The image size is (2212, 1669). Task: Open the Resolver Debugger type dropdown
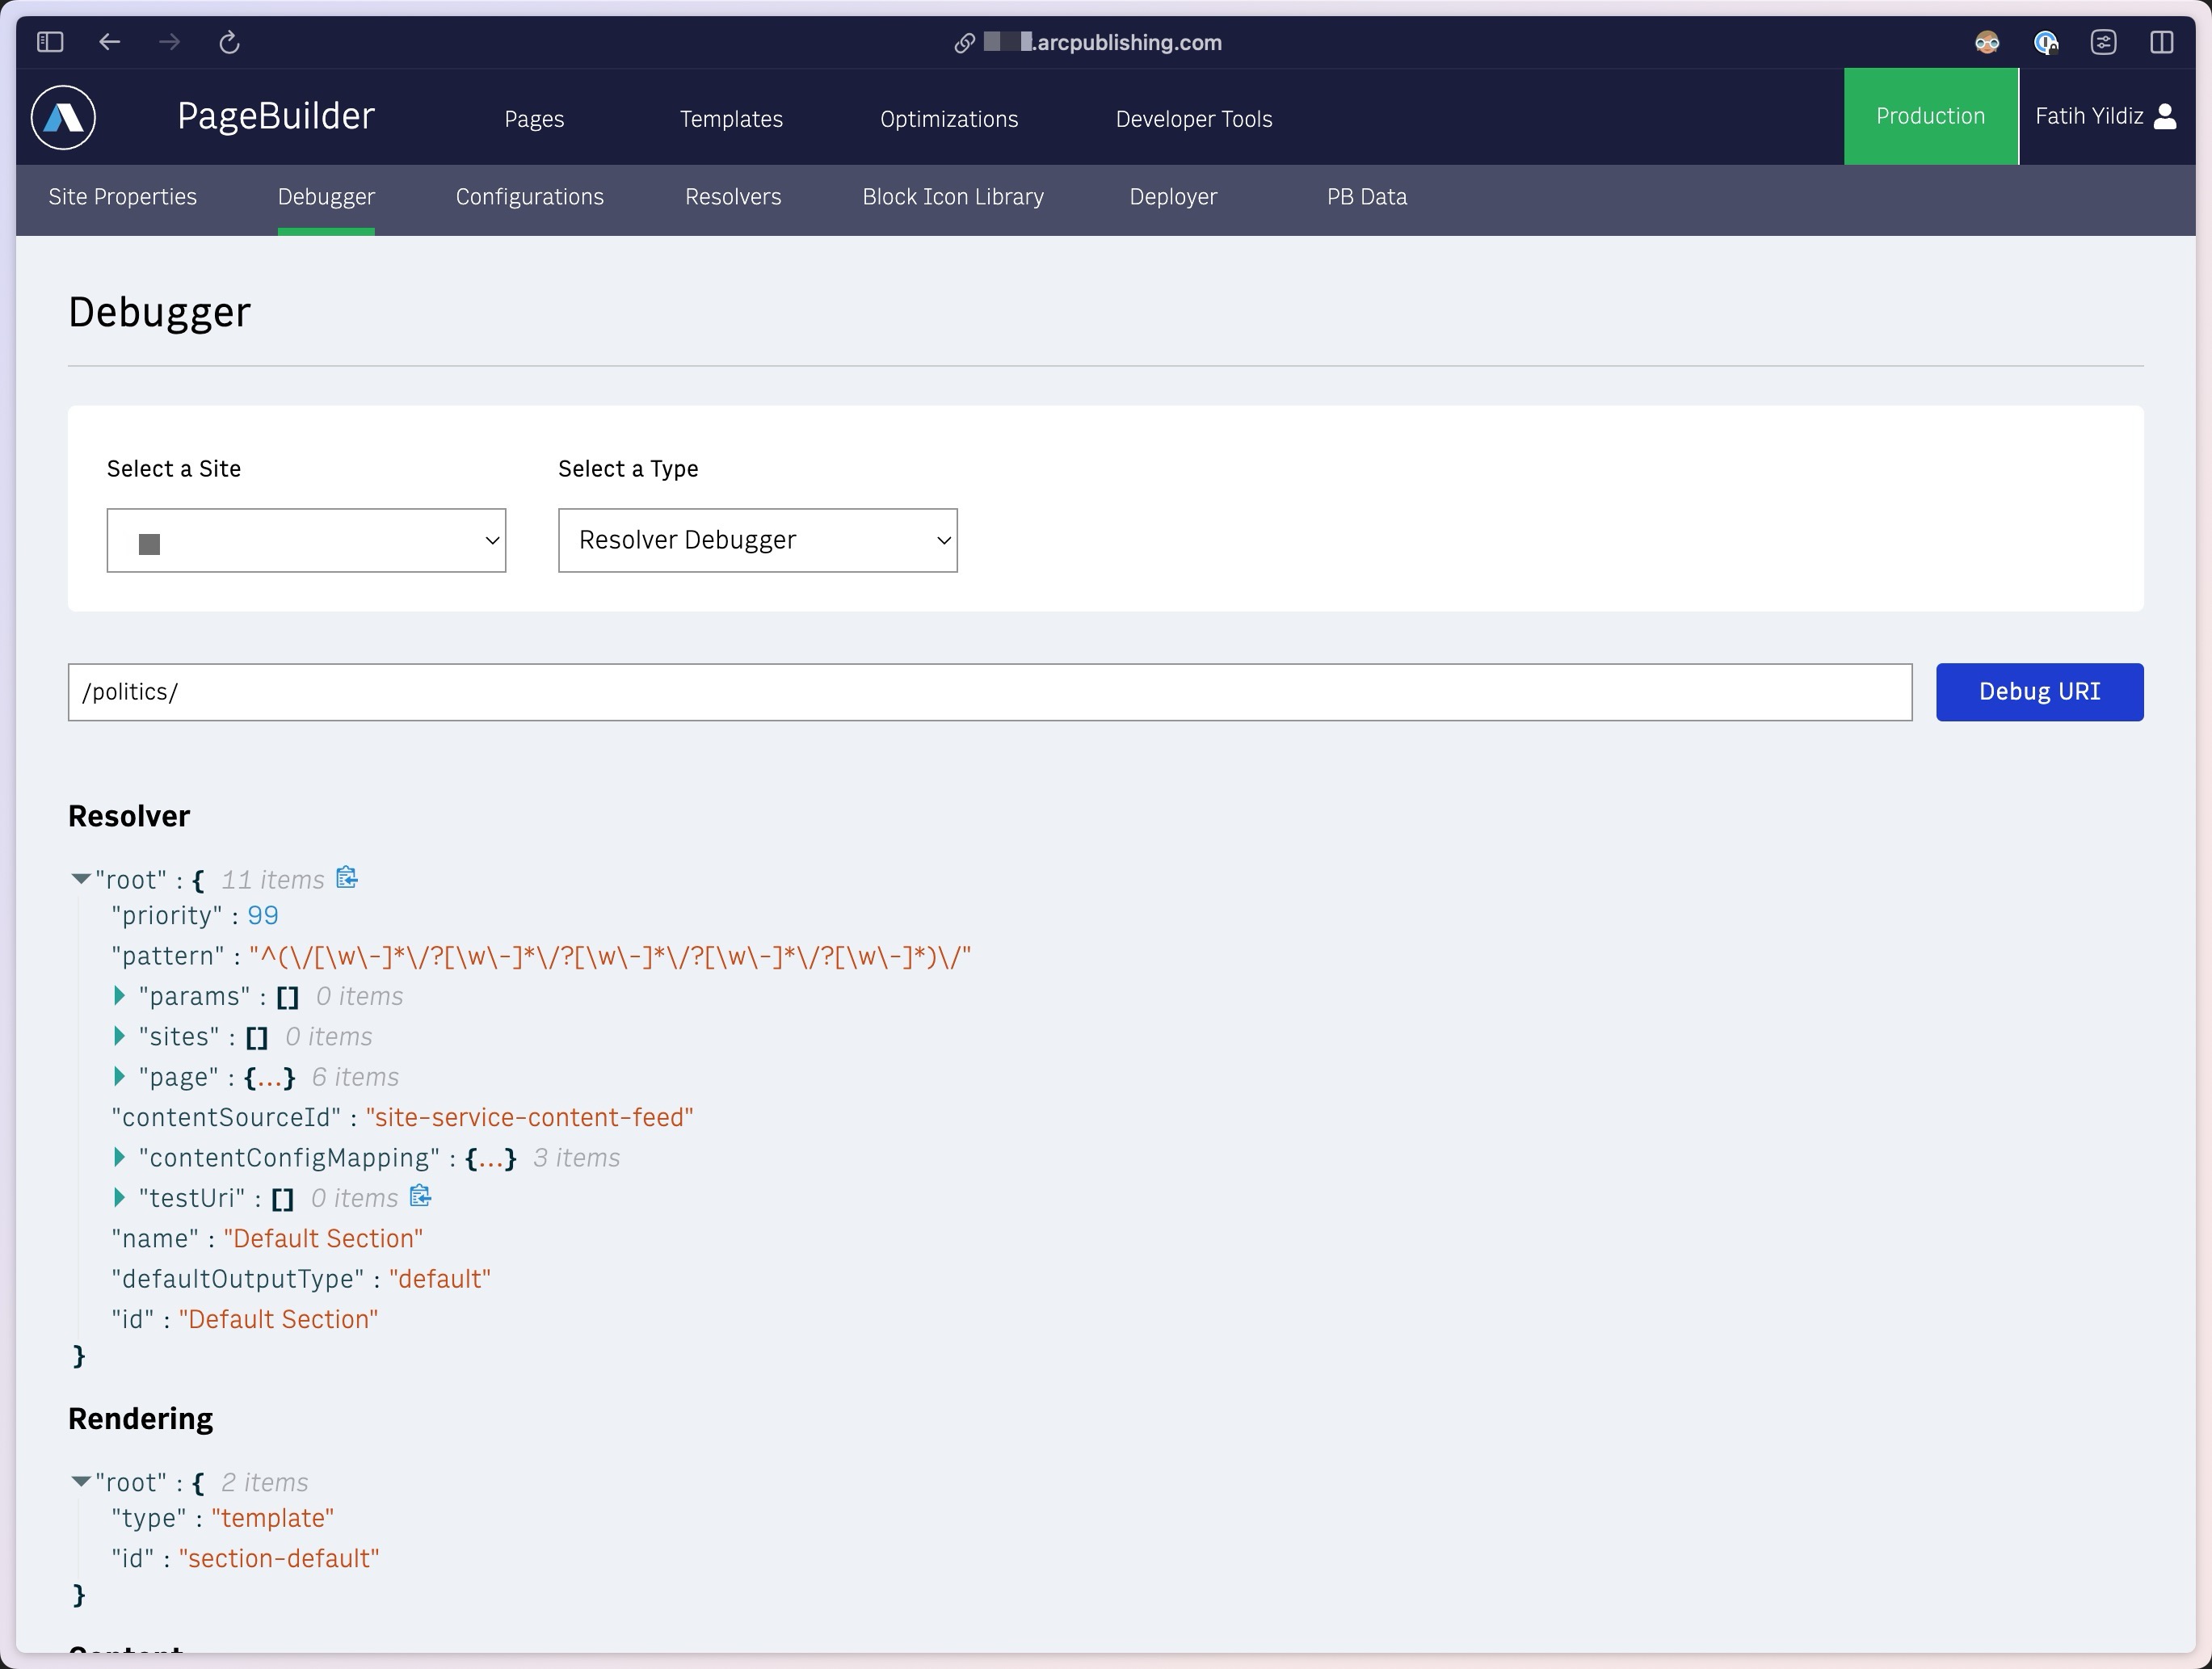click(757, 540)
